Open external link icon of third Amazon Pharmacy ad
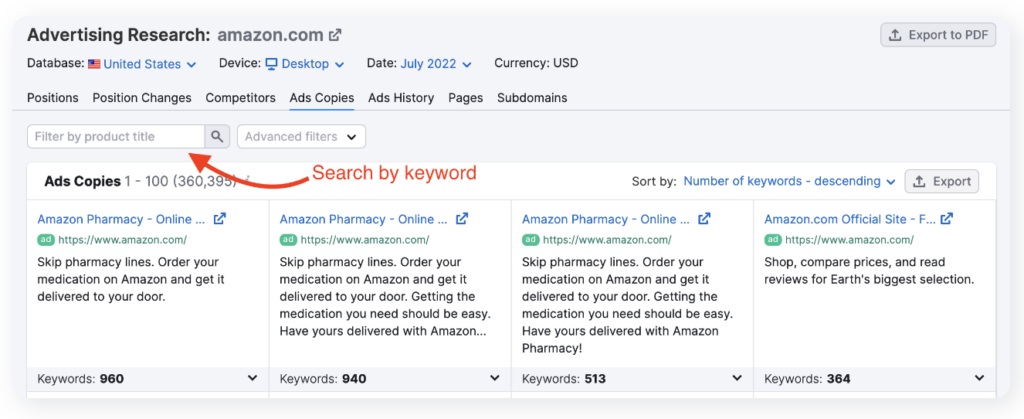 tap(705, 219)
